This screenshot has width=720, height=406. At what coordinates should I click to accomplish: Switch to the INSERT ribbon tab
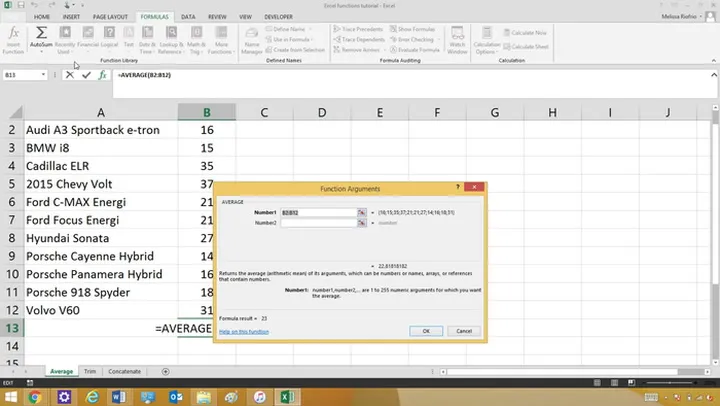click(71, 17)
